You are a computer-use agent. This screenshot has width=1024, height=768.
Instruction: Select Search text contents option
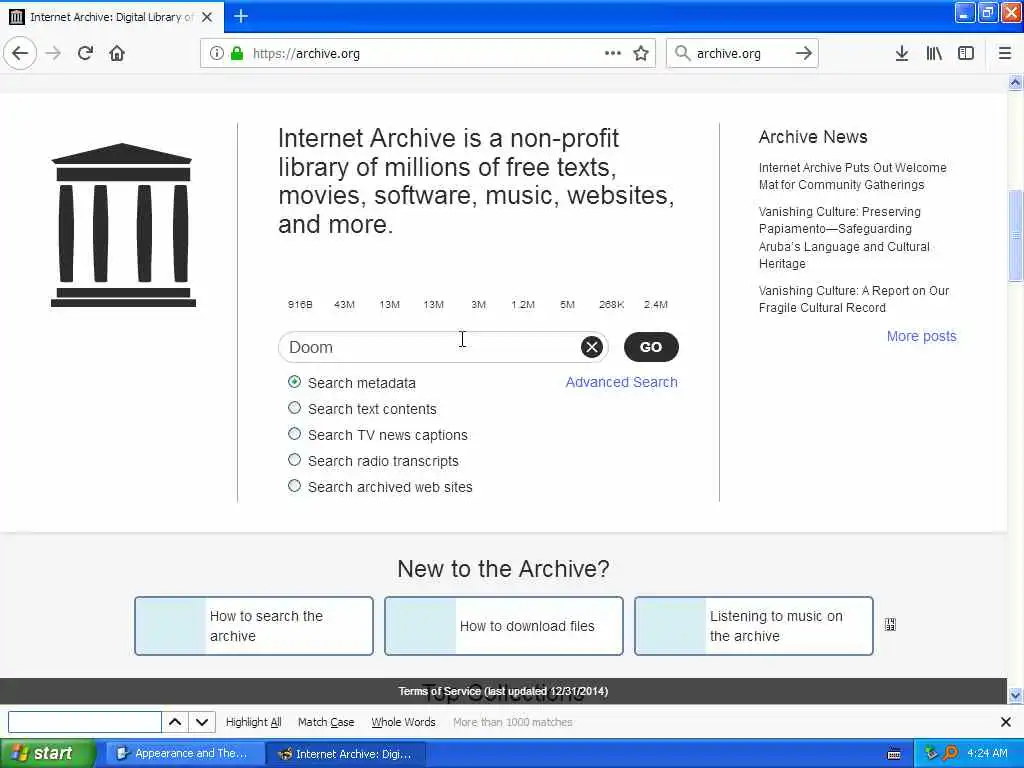pos(295,408)
